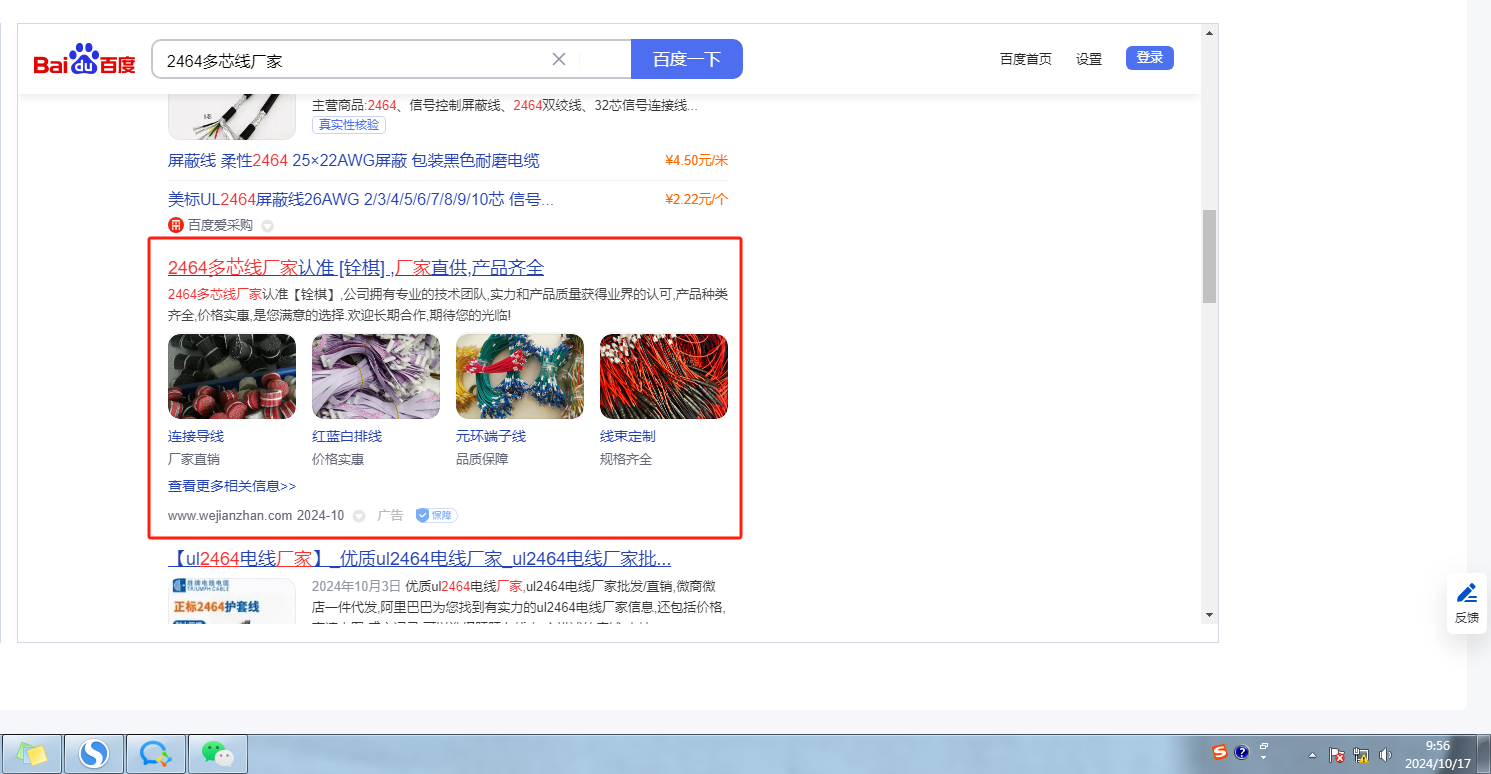Click the 百度一下 search button
This screenshot has height=774, width=1491.
click(687, 59)
